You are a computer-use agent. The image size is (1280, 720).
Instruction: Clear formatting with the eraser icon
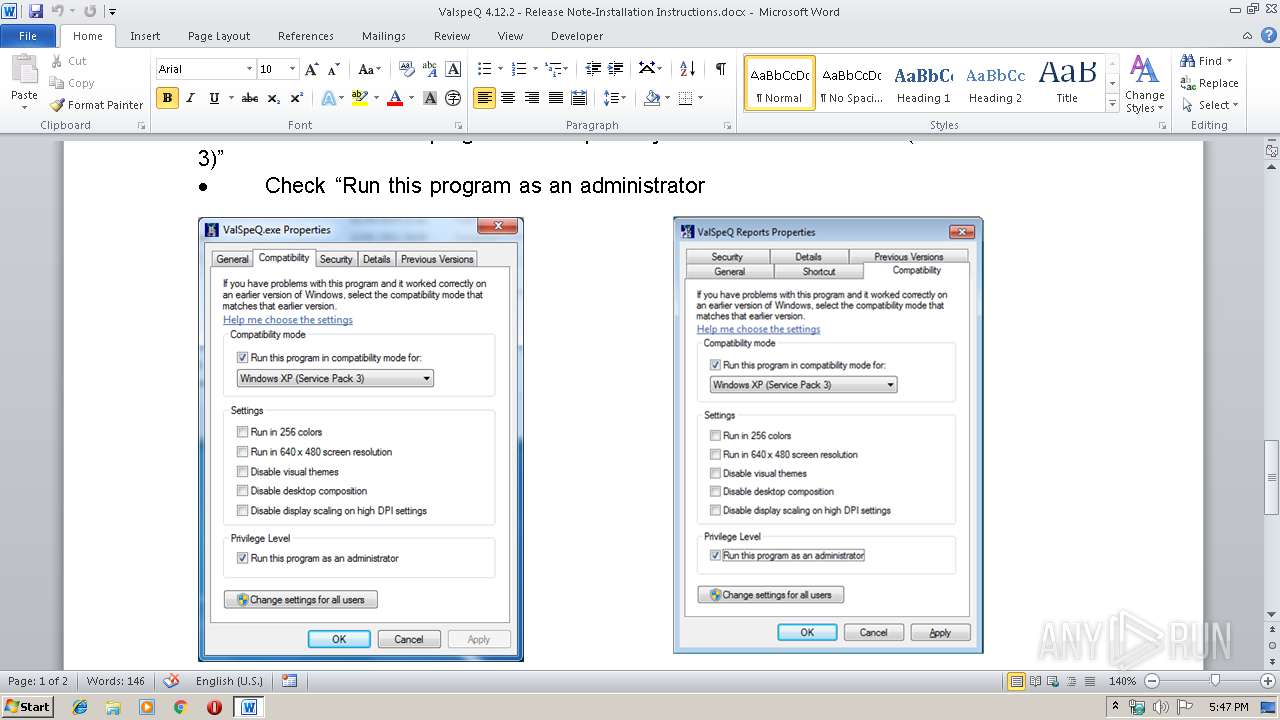point(407,69)
